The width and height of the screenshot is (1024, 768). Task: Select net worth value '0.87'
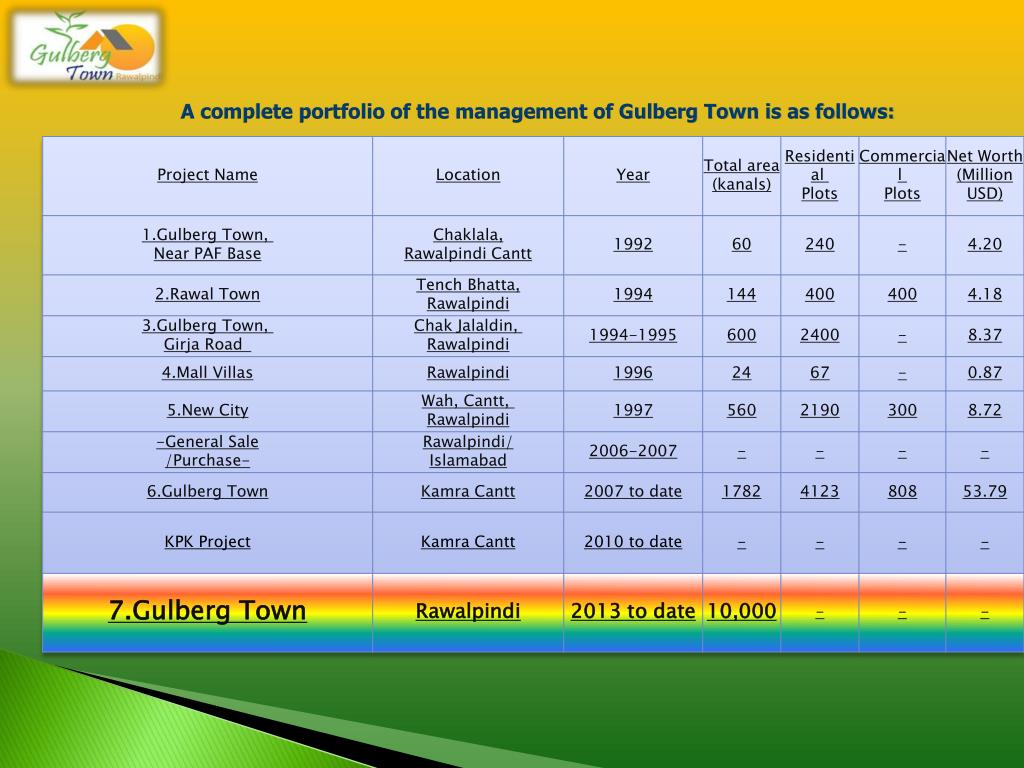[x=984, y=373]
